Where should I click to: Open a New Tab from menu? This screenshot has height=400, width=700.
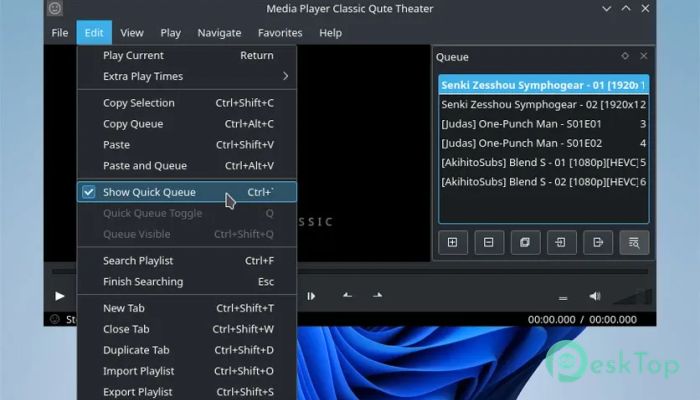pos(187,308)
